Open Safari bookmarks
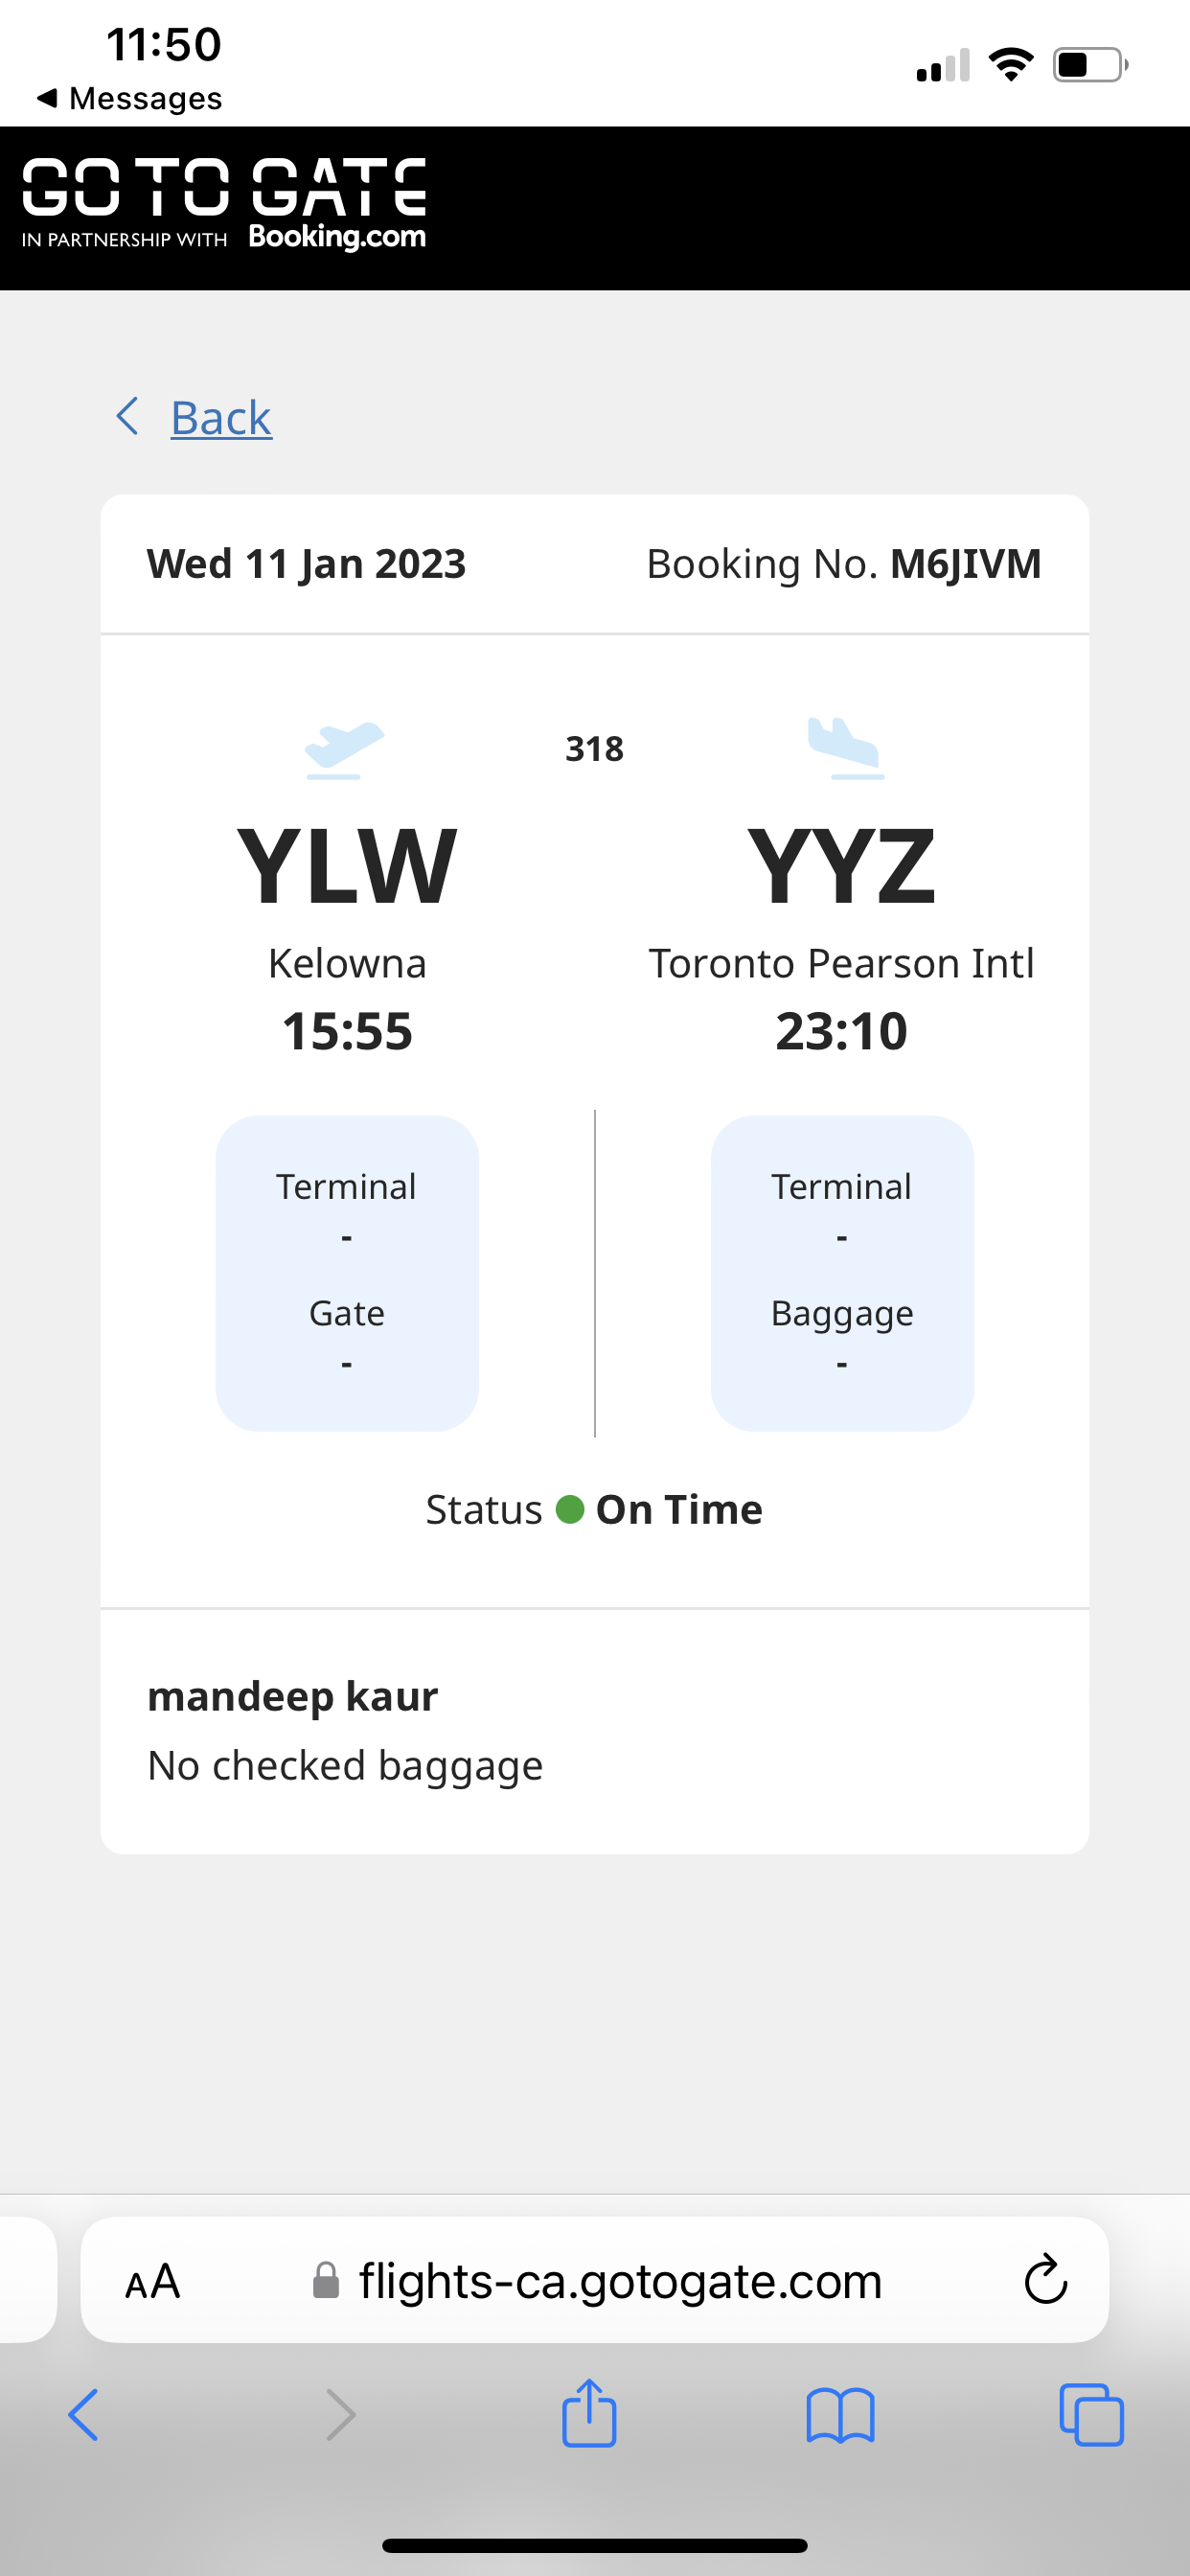1190x2576 pixels. [x=840, y=2415]
